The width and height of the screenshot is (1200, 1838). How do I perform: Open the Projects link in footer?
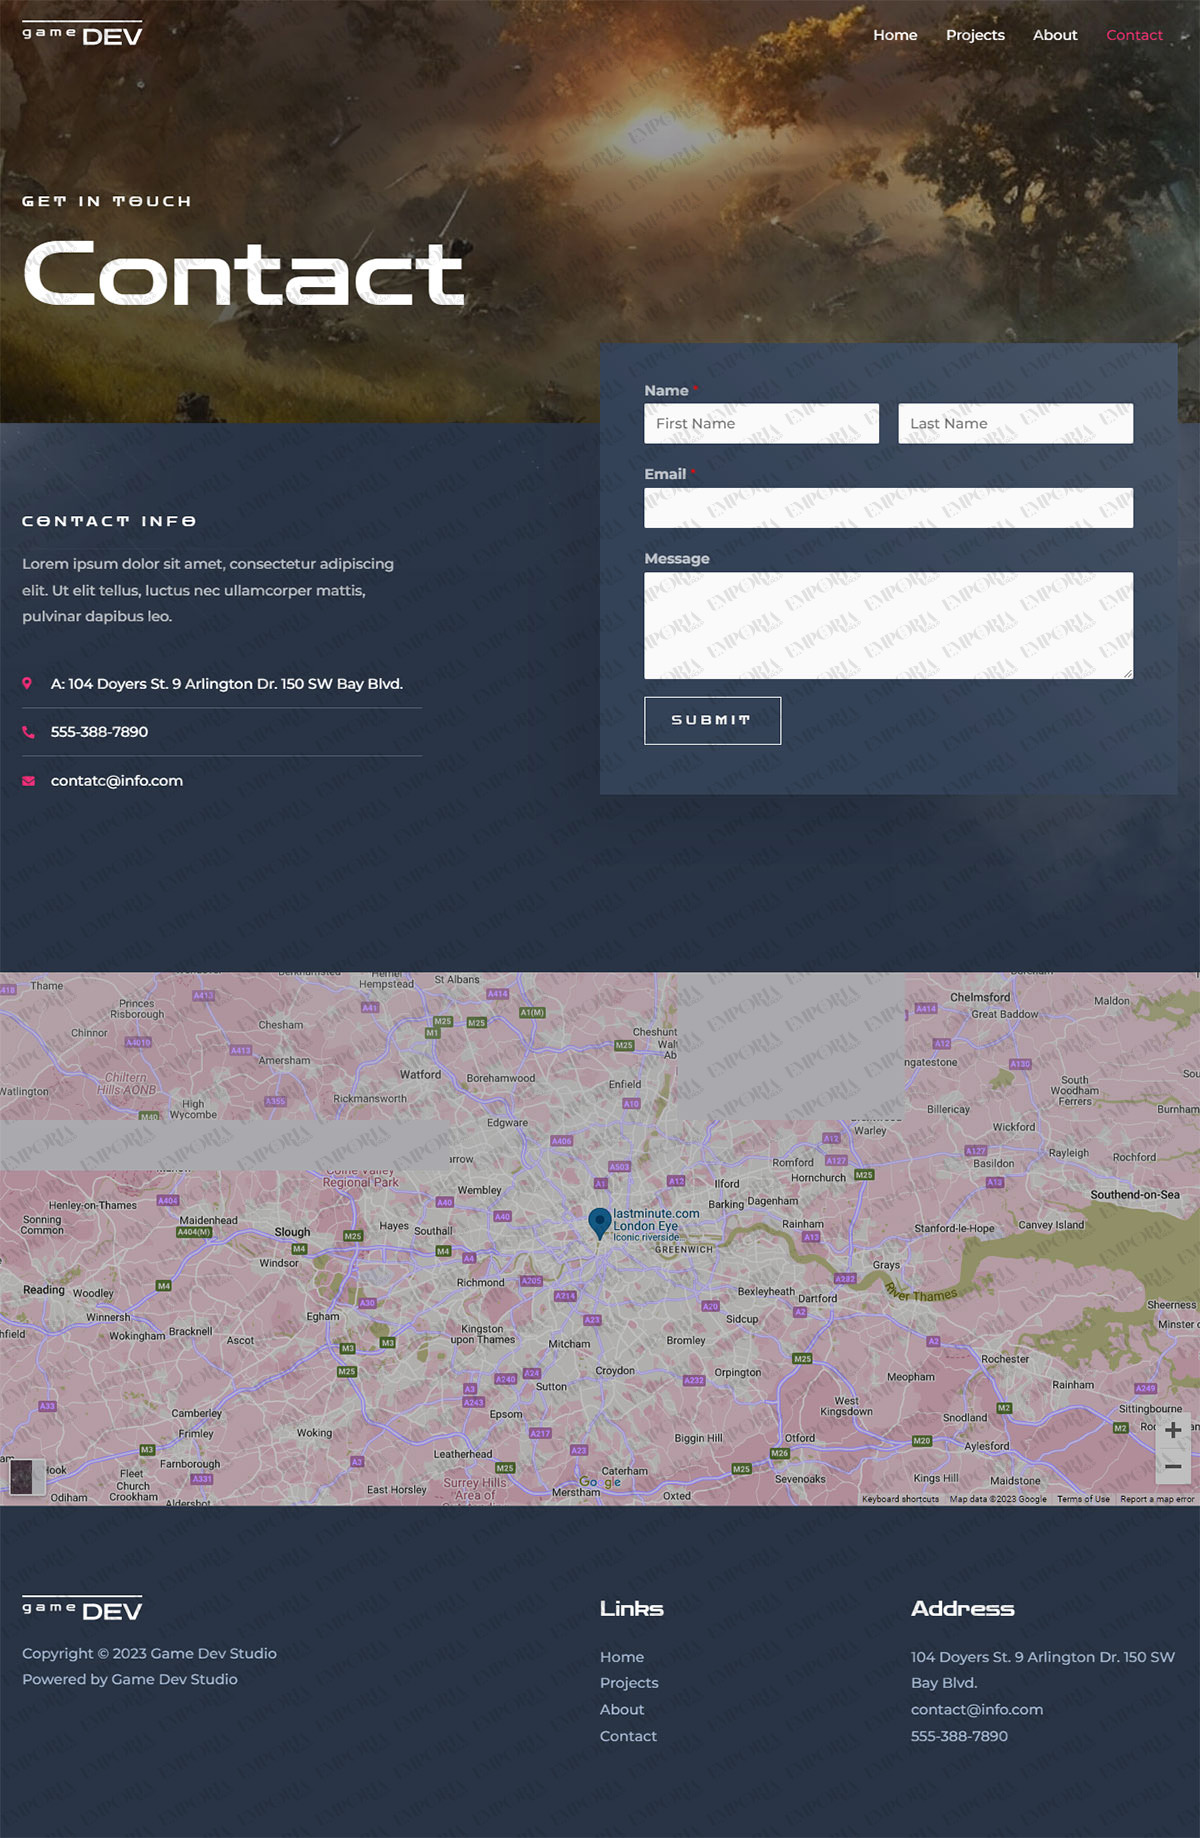(x=629, y=1683)
